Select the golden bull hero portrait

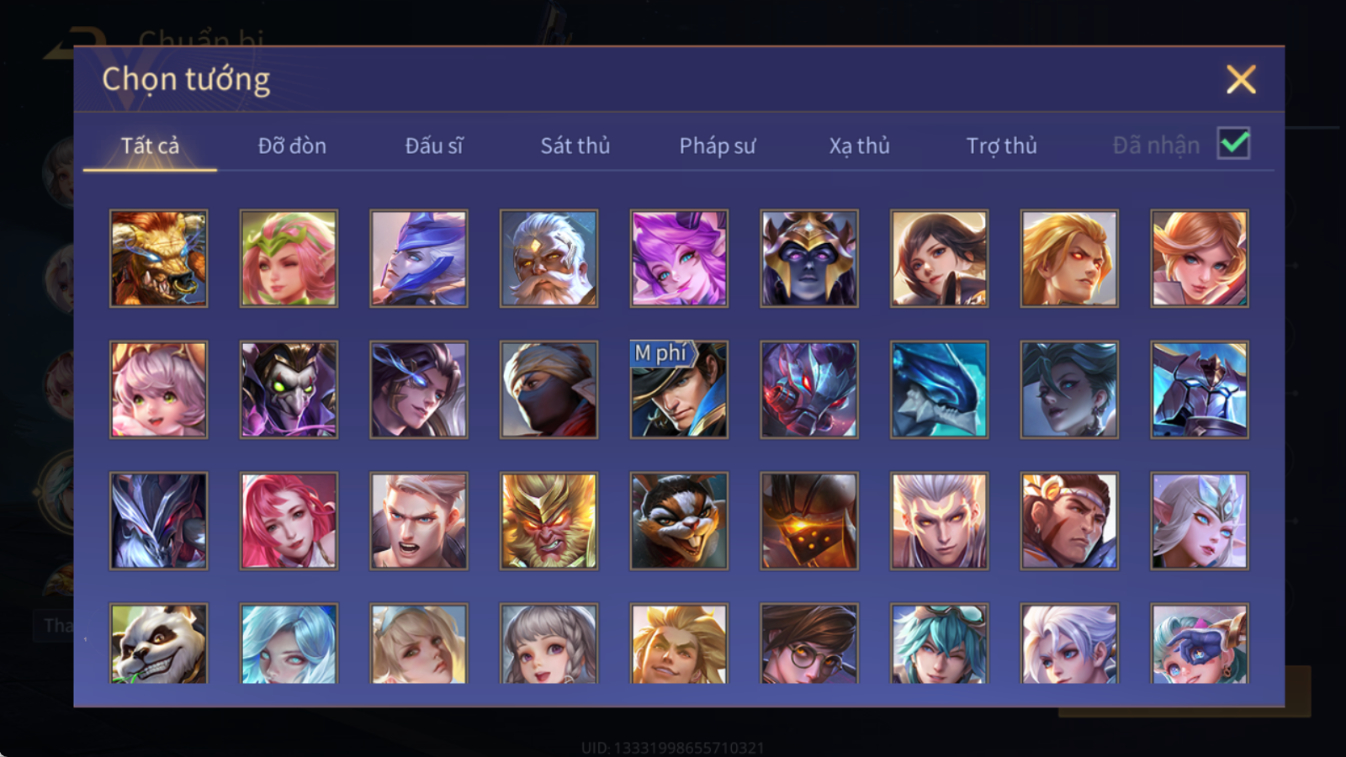159,258
